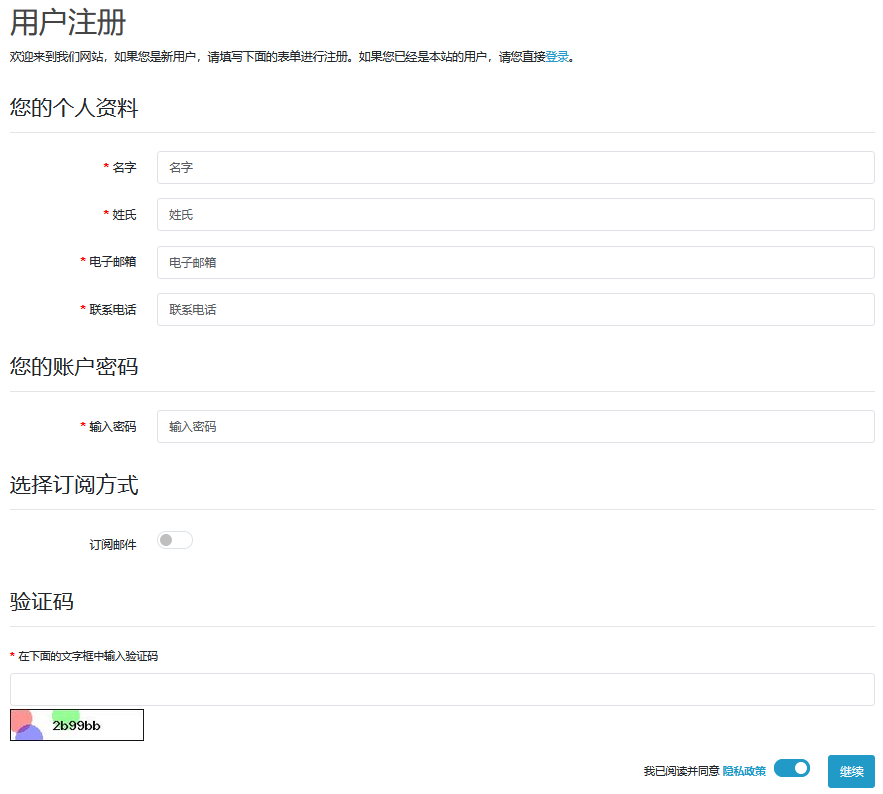Click the 登录 login link
This screenshot has width=883, height=794.
pyautogui.click(x=557, y=57)
